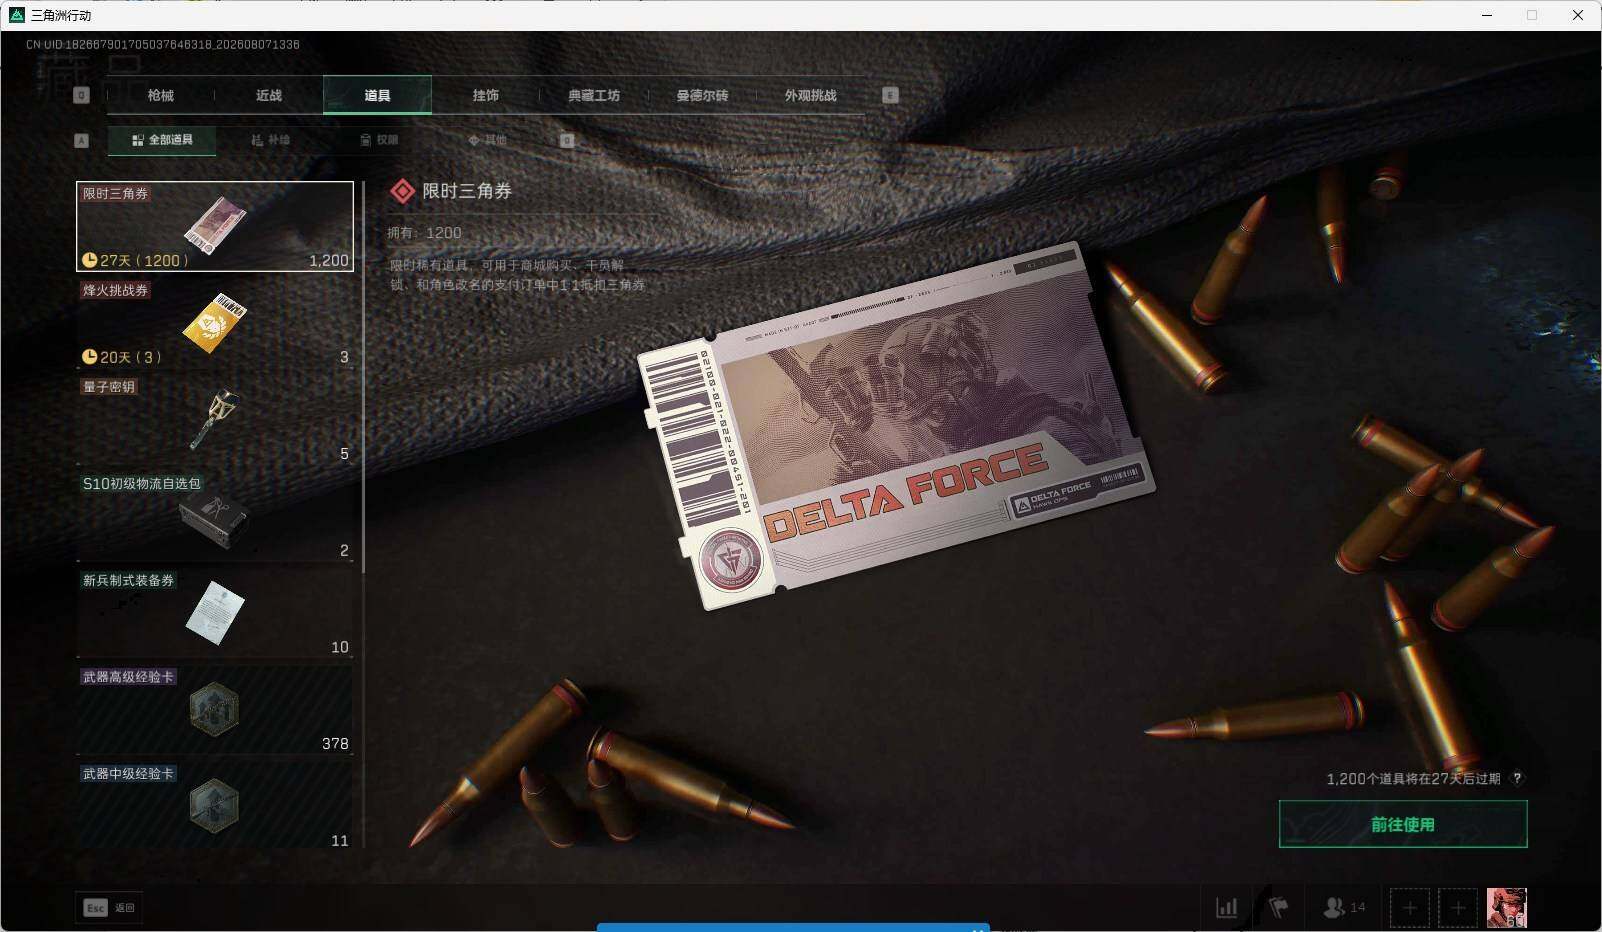
Task: Click the 三角洲行动 window title icon
Action: (x=16, y=15)
